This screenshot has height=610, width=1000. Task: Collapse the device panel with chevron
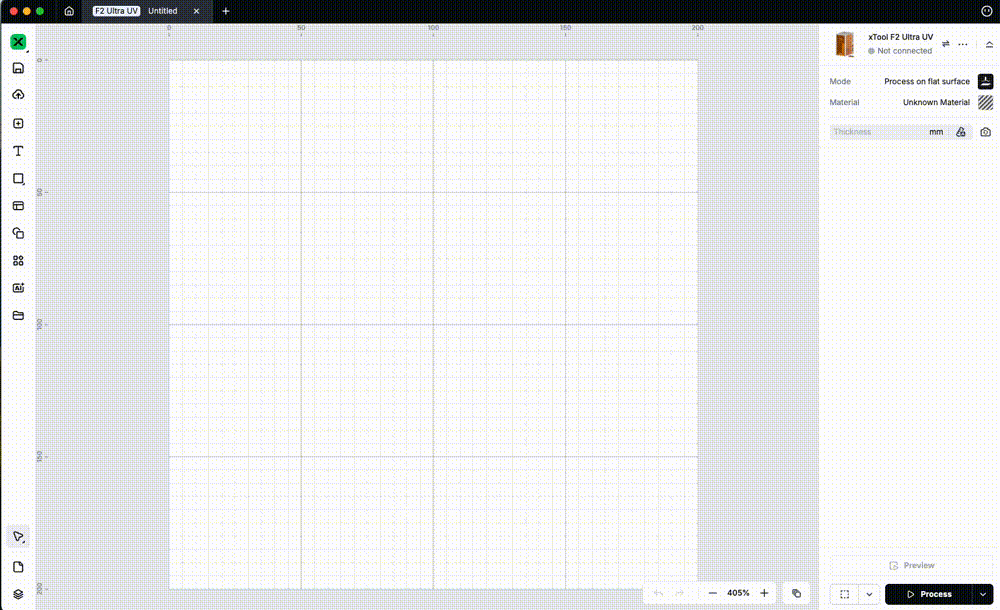[989, 45]
